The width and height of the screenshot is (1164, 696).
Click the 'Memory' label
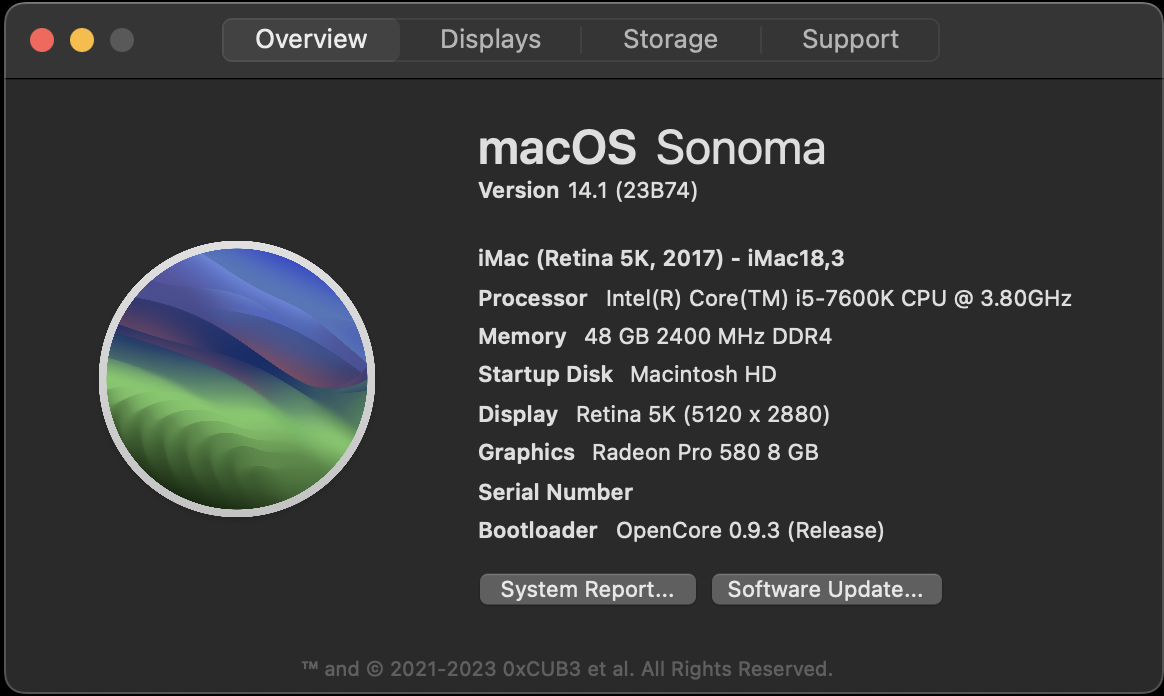click(x=522, y=337)
